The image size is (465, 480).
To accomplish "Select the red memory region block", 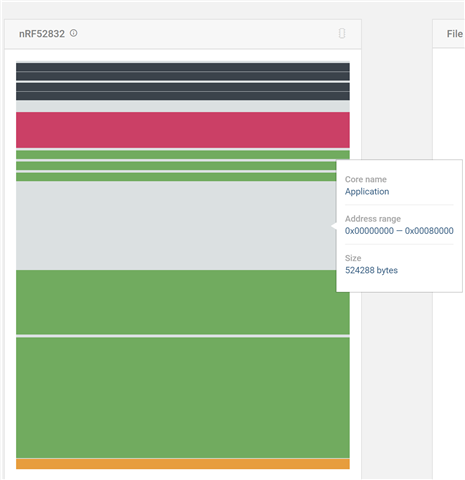I will point(183,130).
